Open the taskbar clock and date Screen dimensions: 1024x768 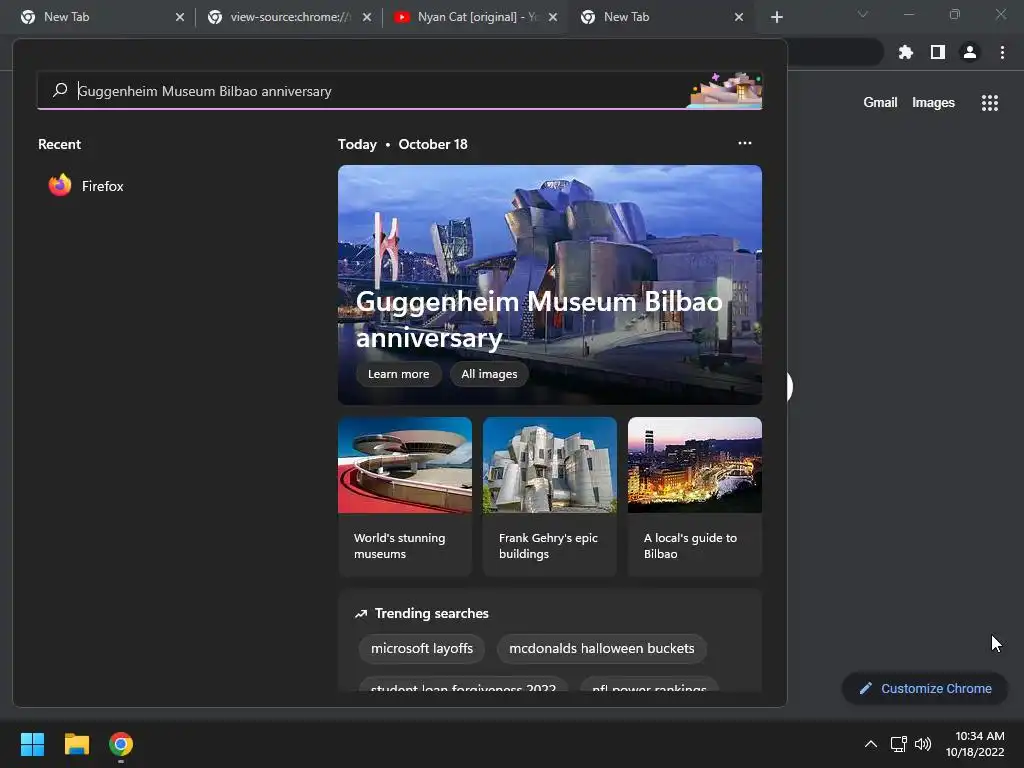point(975,744)
